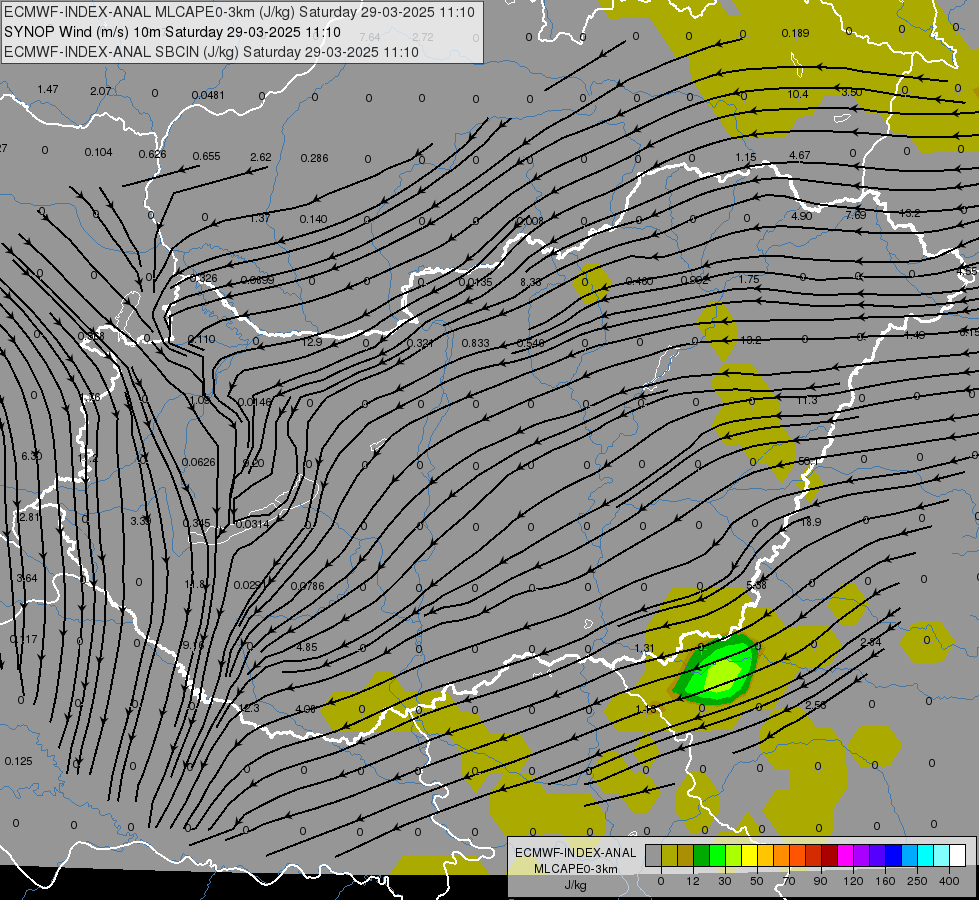Screen dimensions: 979x900
Task: Click the 2.84 value on the map
Action: (870, 642)
